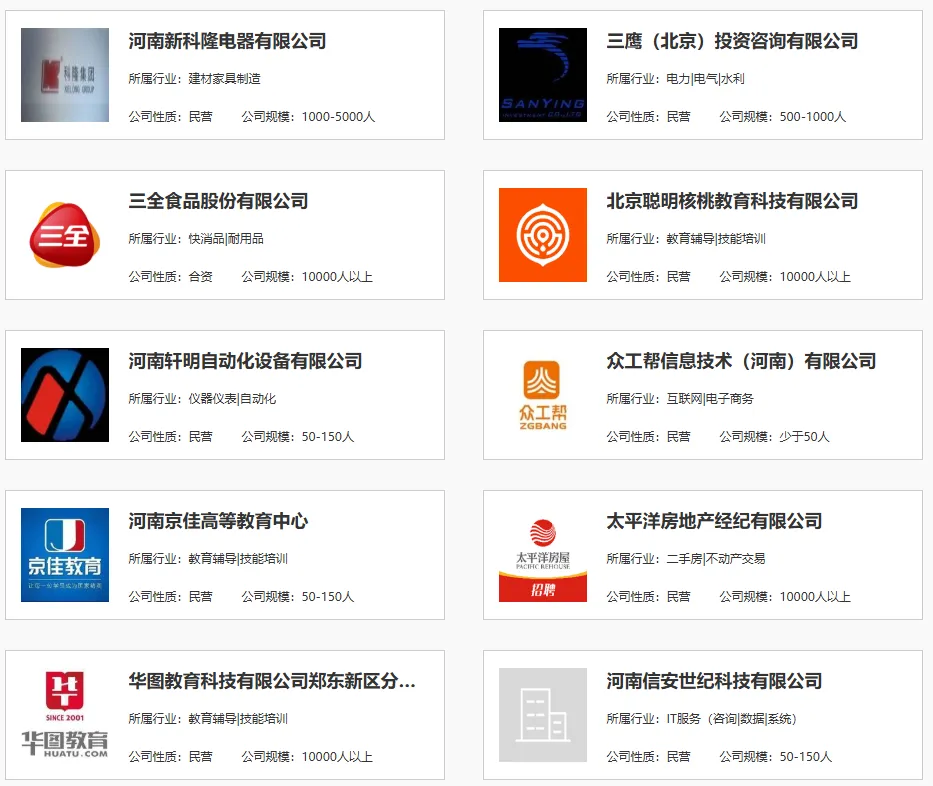Click the 科隆集团 company logo
Image resolution: width=933 pixels, height=786 pixels.
coord(65,75)
